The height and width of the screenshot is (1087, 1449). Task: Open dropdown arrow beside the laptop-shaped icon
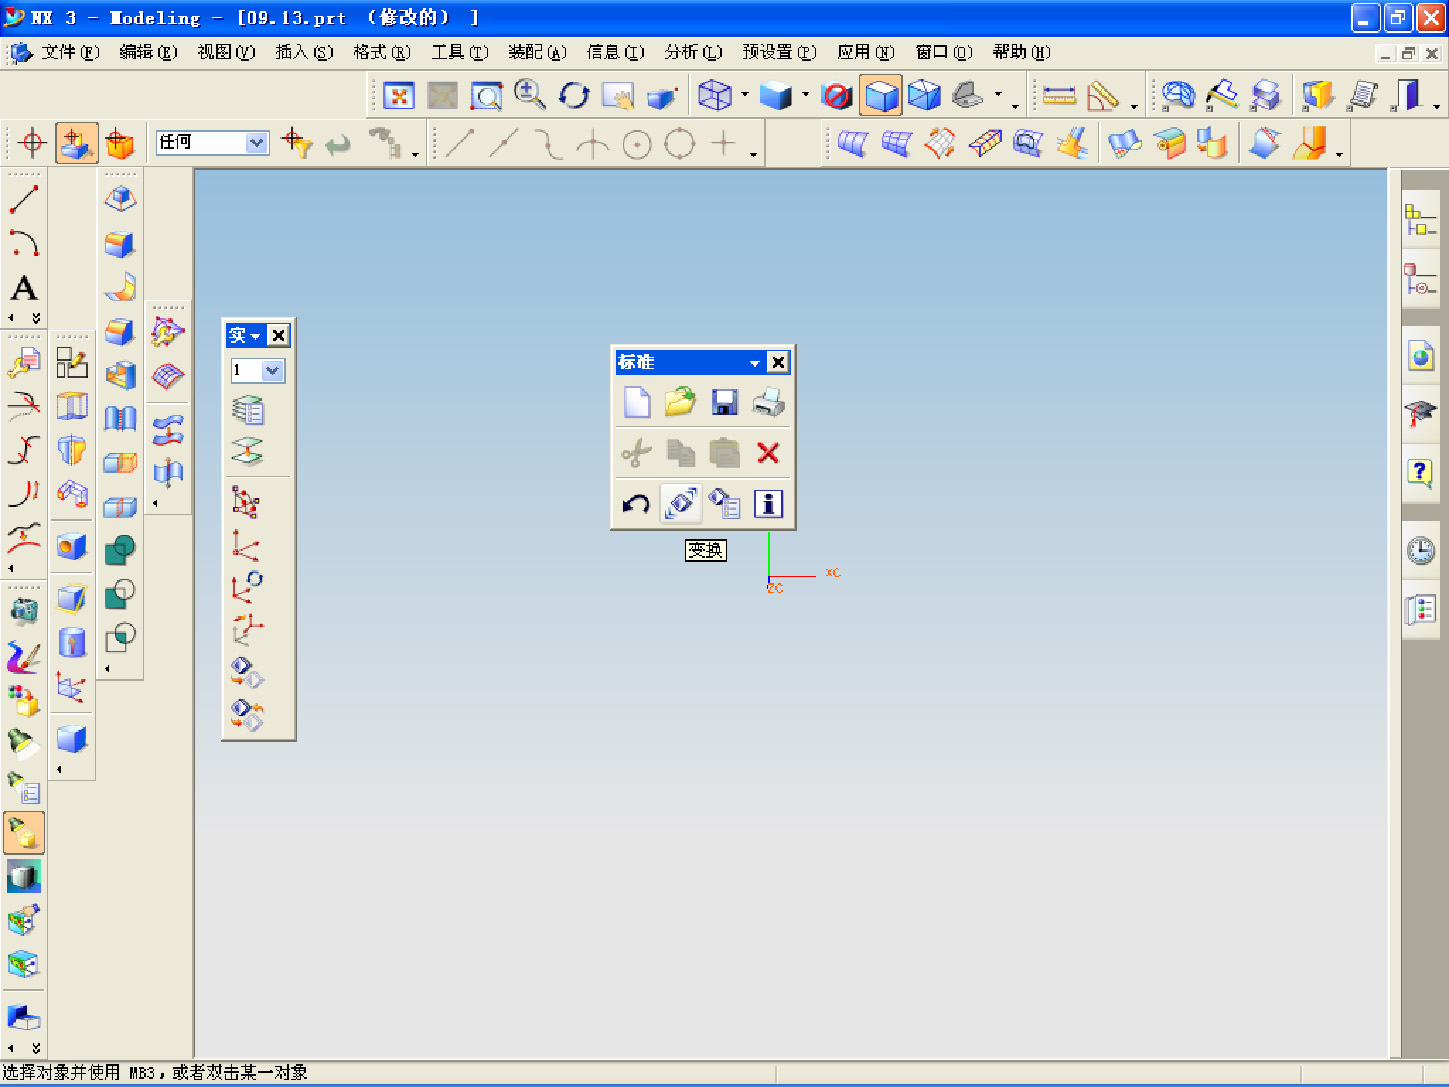[x=998, y=96]
